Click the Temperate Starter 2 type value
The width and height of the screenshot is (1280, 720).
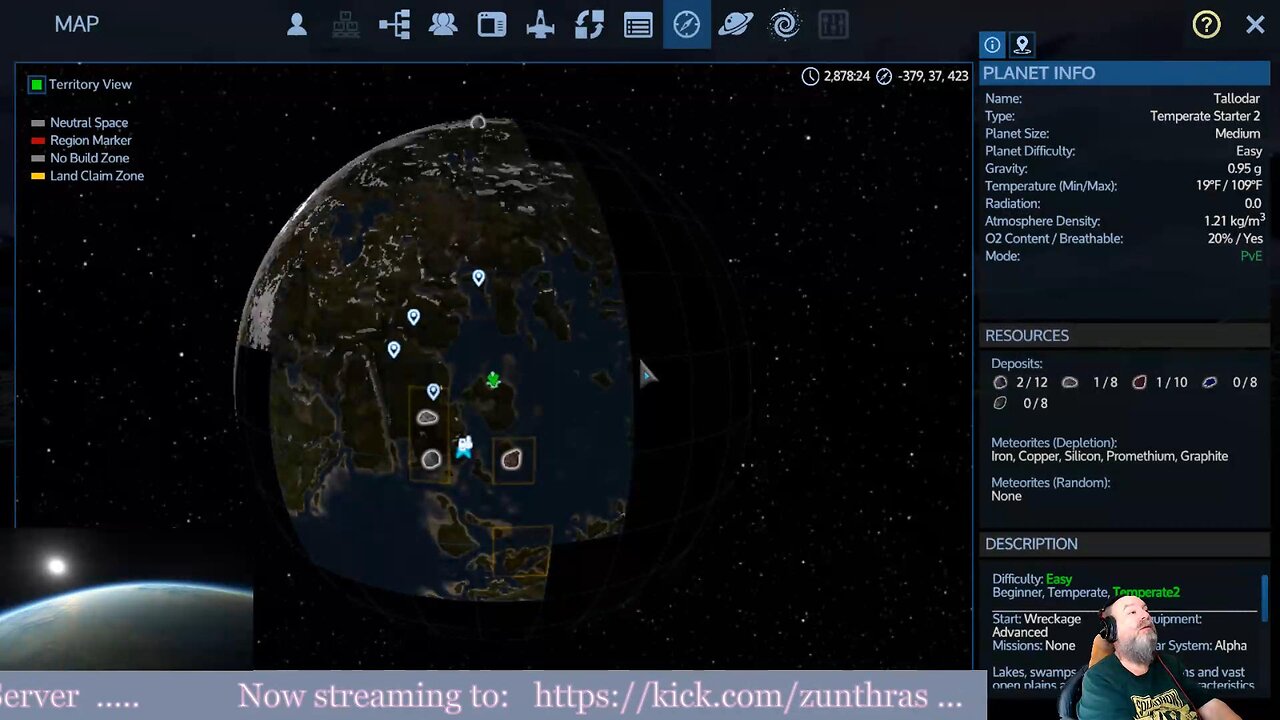(1205, 116)
